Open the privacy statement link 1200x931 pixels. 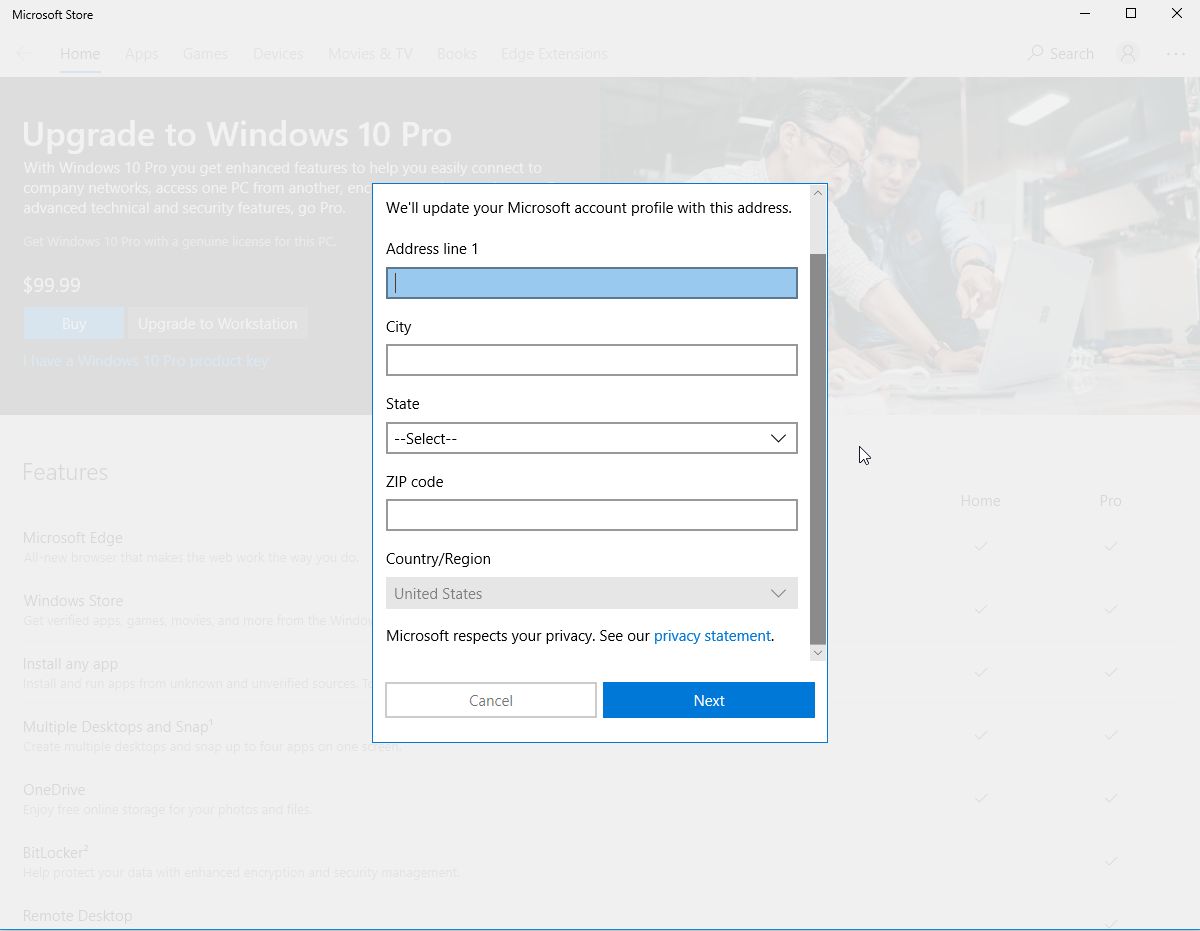712,636
